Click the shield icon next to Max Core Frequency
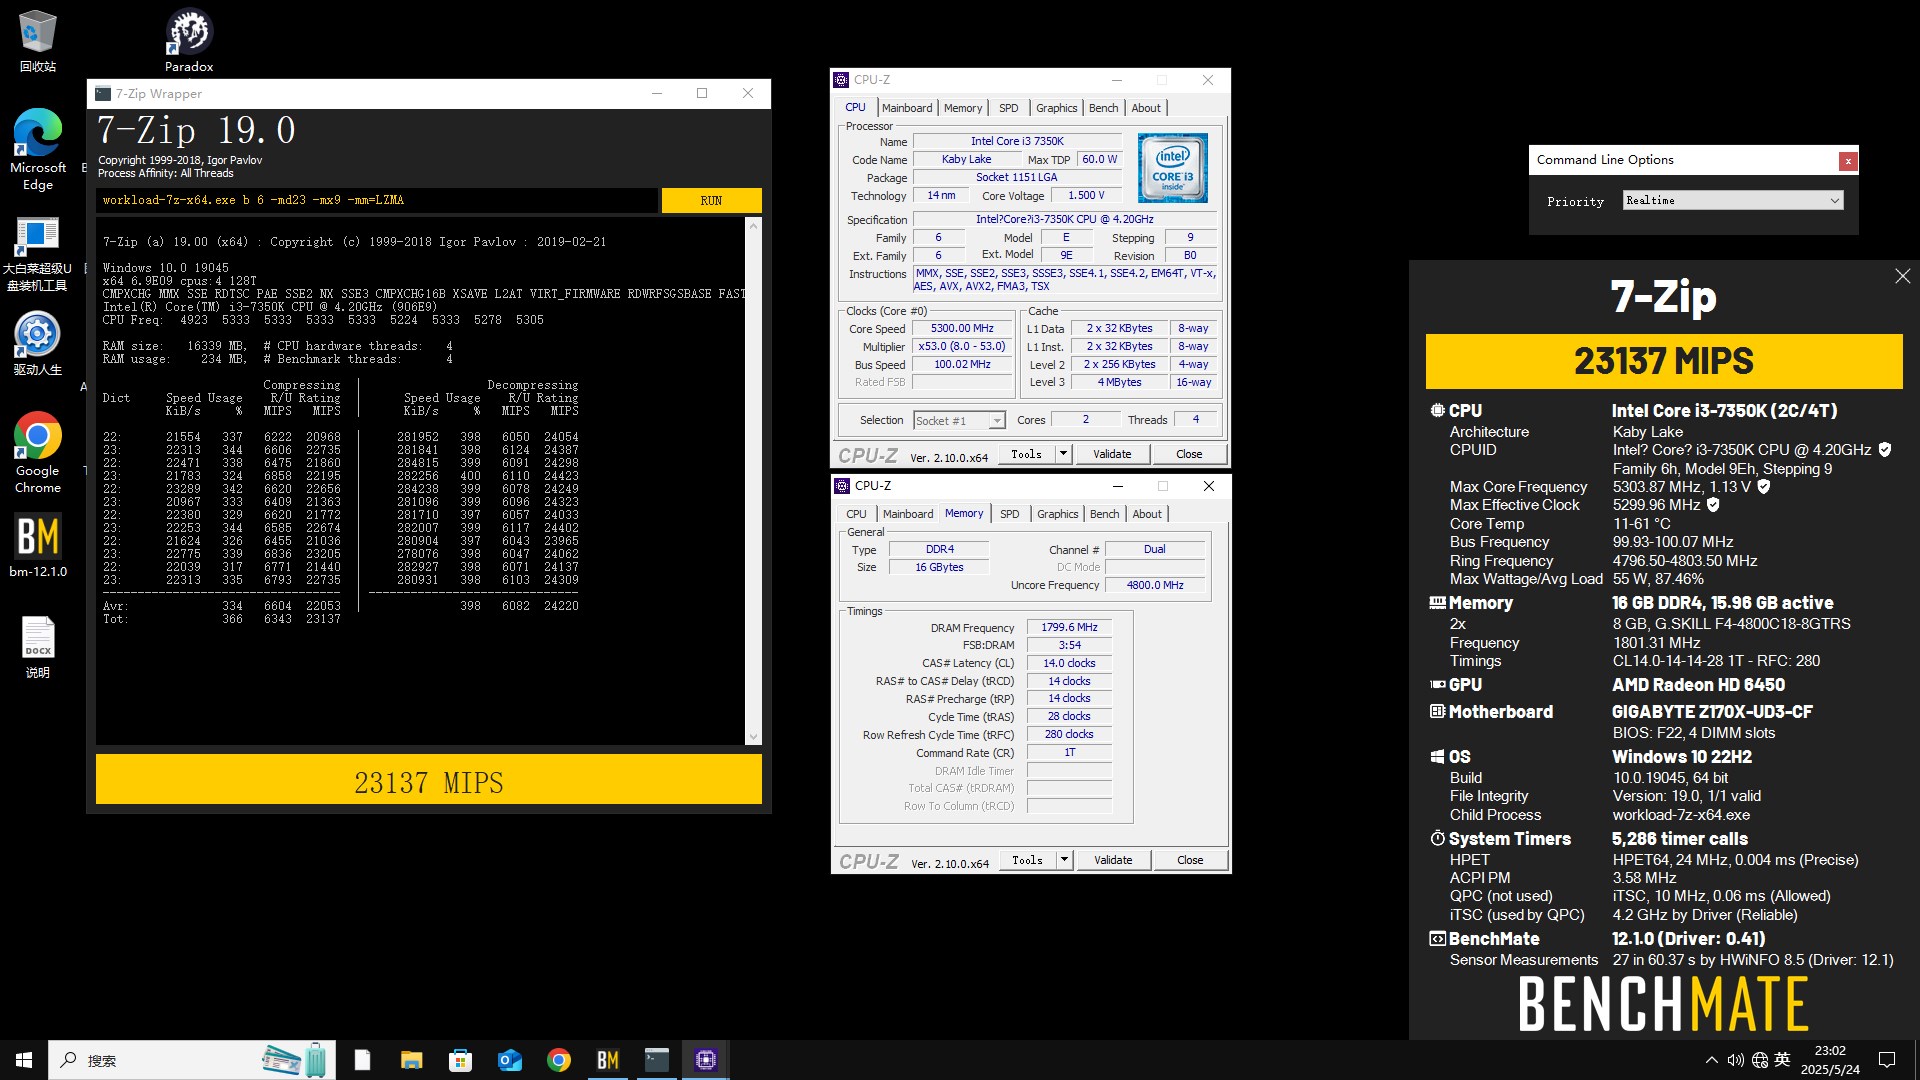Image resolution: width=1920 pixels, height=1080 pixels. click(1764, 487)
